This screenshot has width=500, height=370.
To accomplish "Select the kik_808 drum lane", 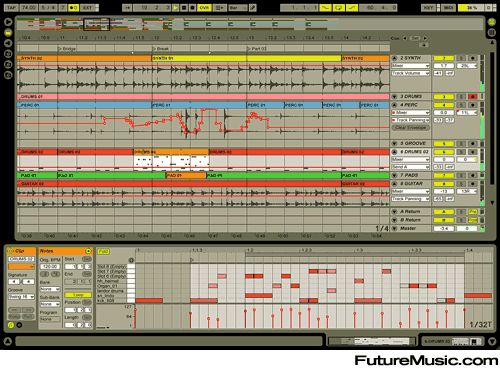I will (x=116, y=301).
